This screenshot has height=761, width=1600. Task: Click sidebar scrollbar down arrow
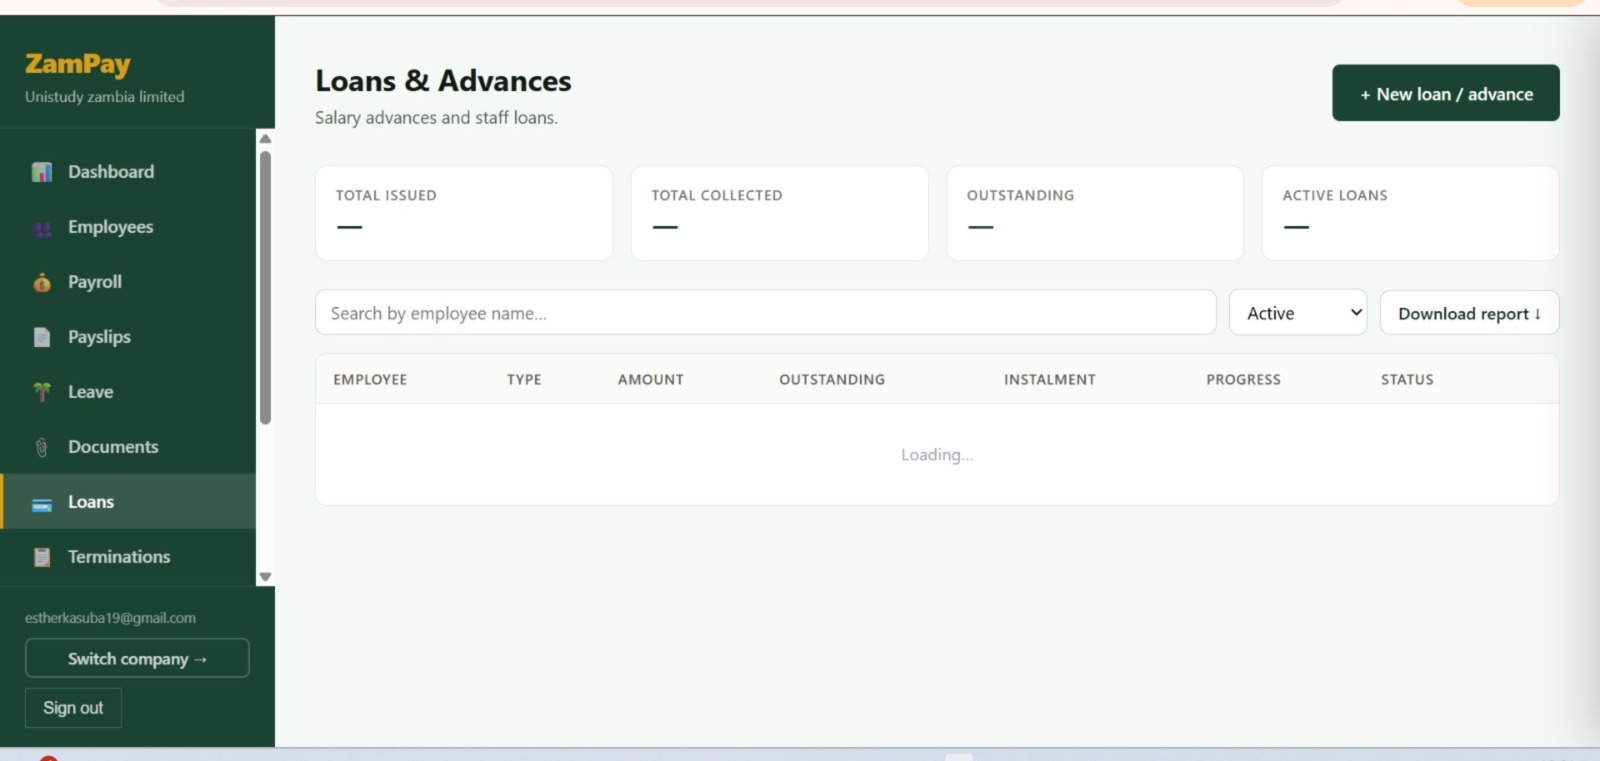(x=265, y=577)
